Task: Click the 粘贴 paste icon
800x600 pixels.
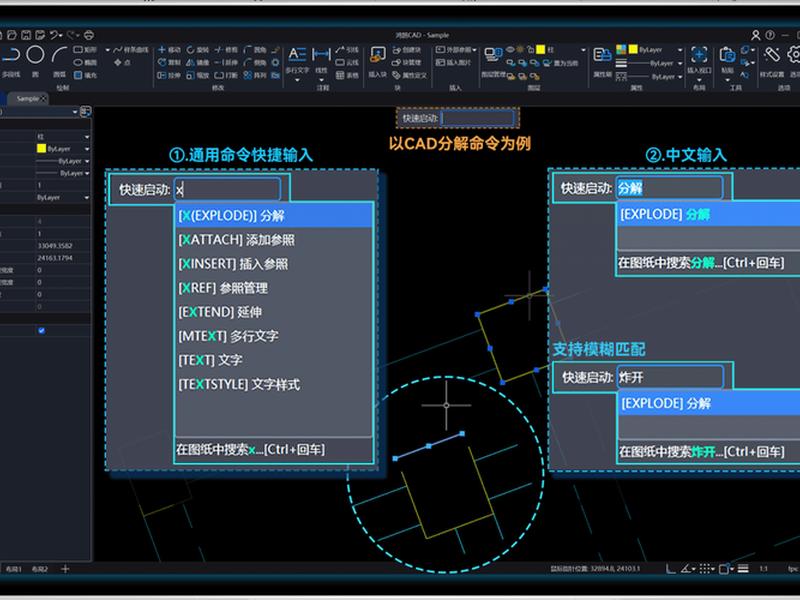Action: pos(727,54)
